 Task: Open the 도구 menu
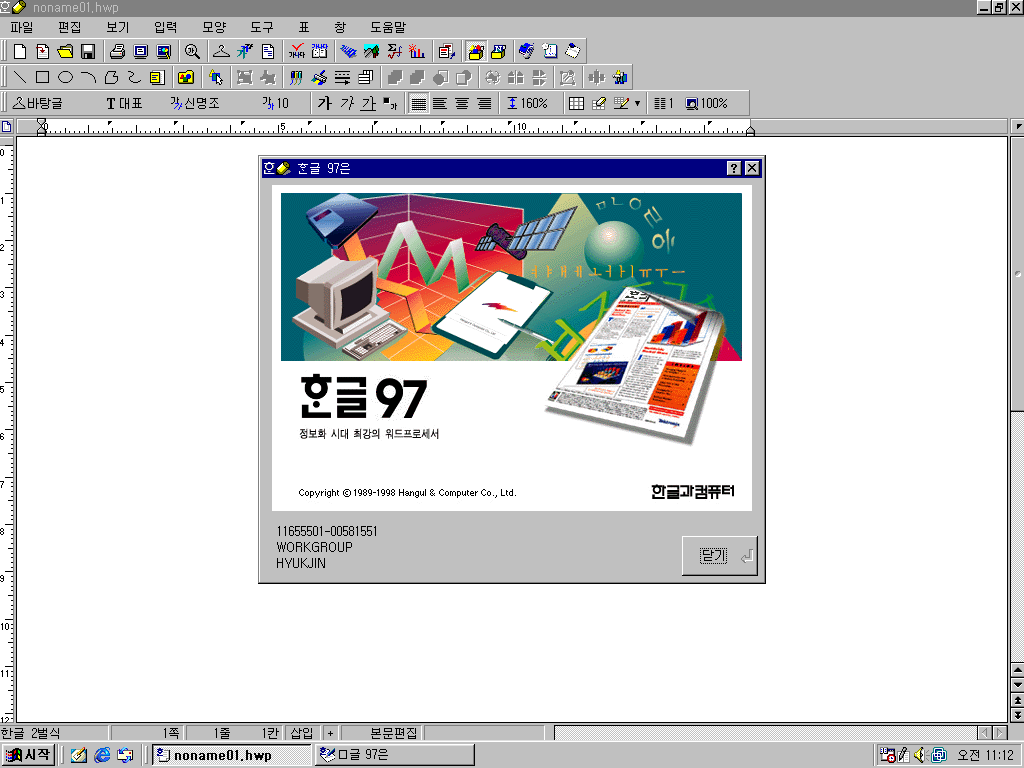click(262, 27)
